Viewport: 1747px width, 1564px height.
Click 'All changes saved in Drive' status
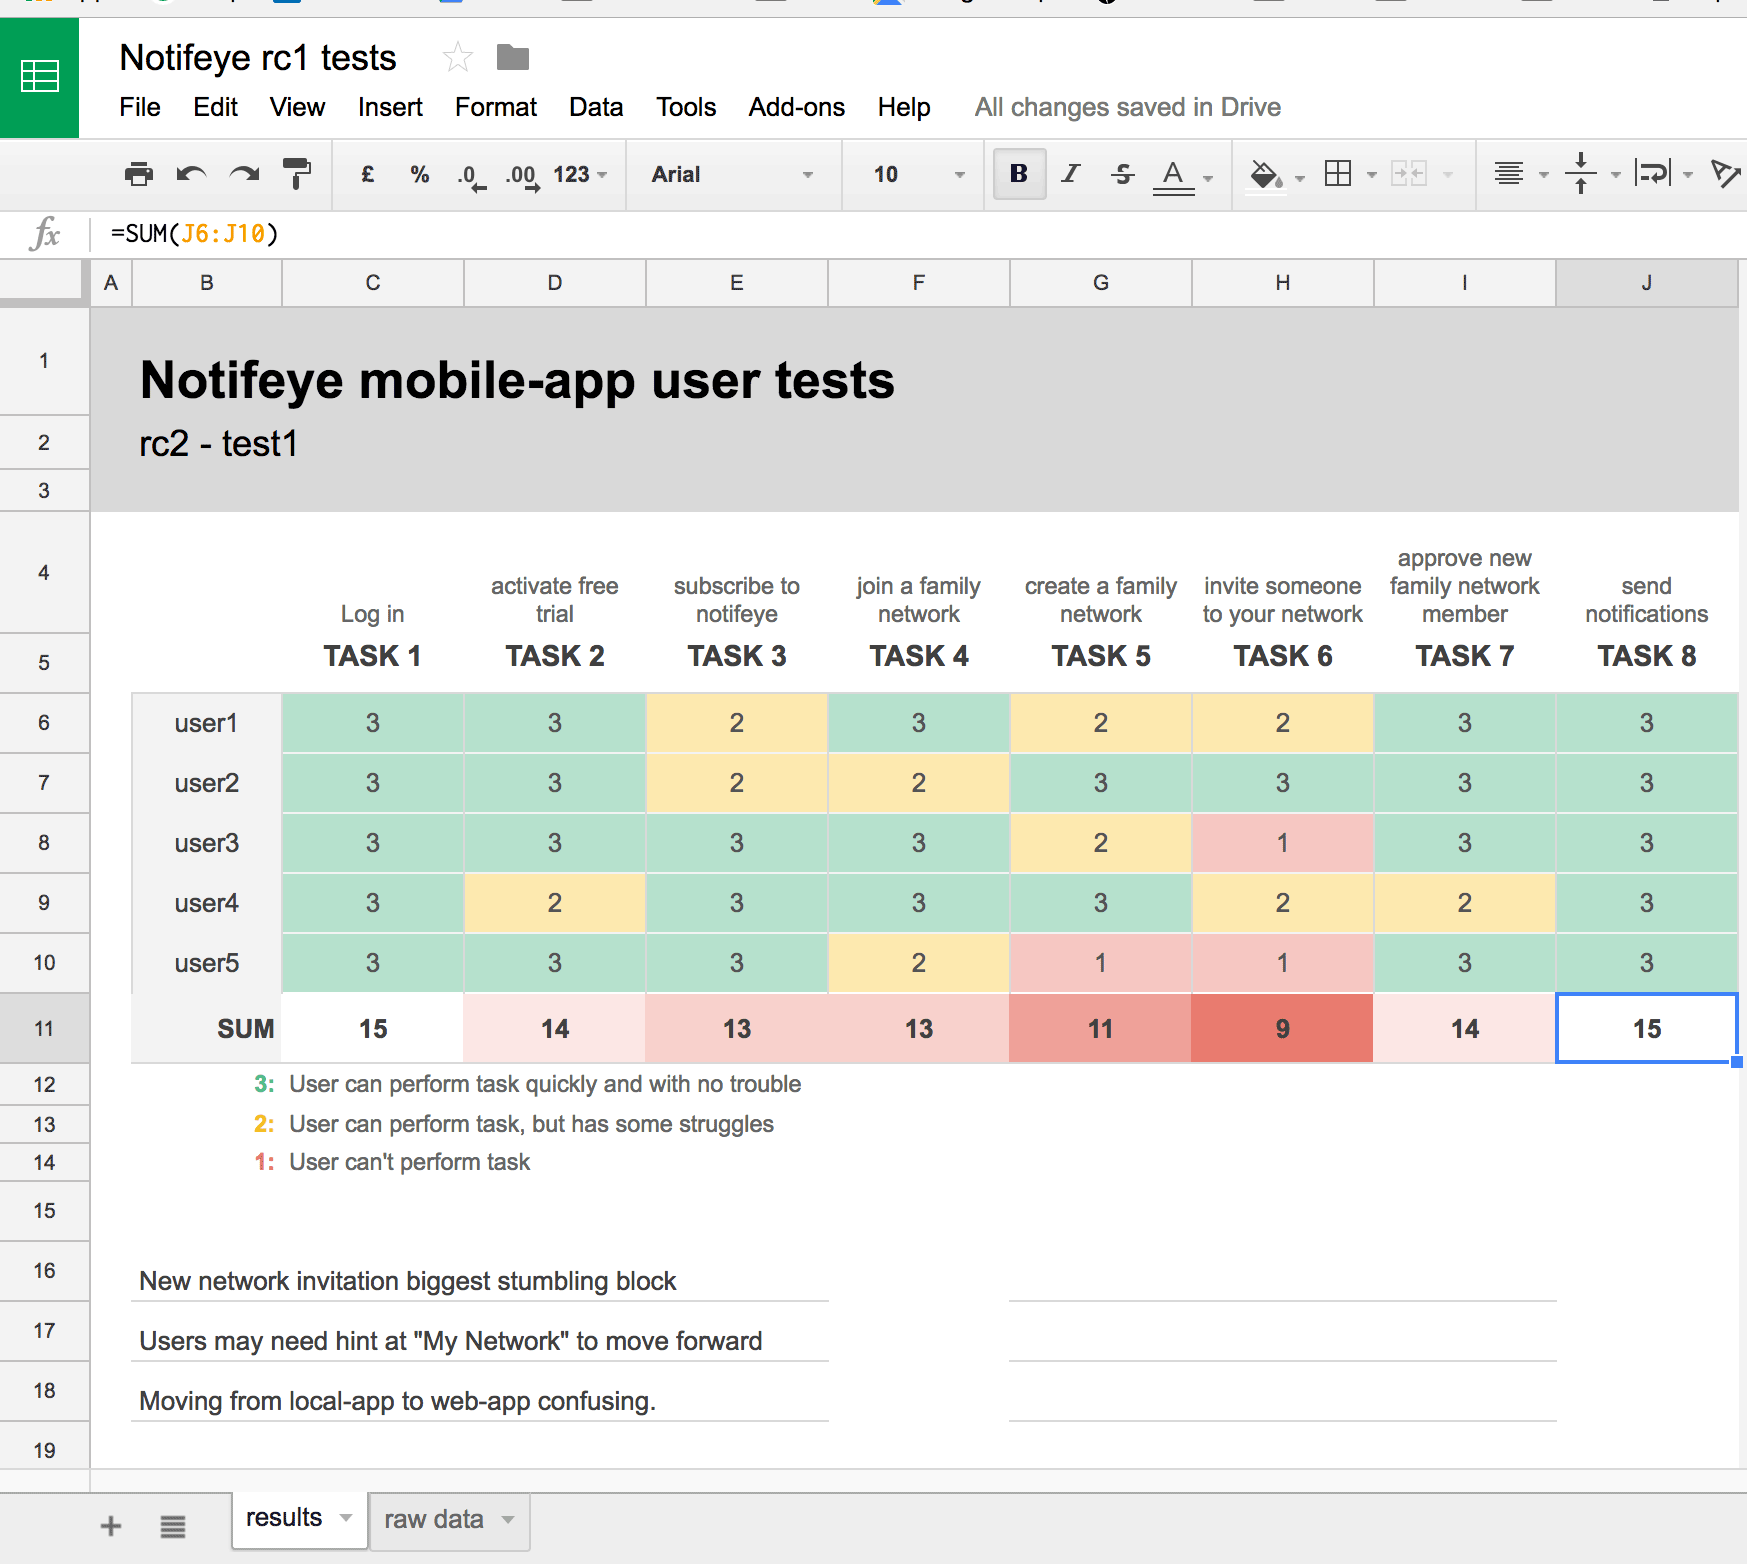(x=1128, y=107)
